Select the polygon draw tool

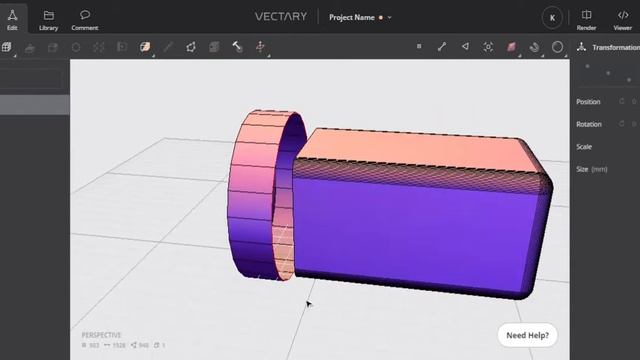(x=191, y=47)
